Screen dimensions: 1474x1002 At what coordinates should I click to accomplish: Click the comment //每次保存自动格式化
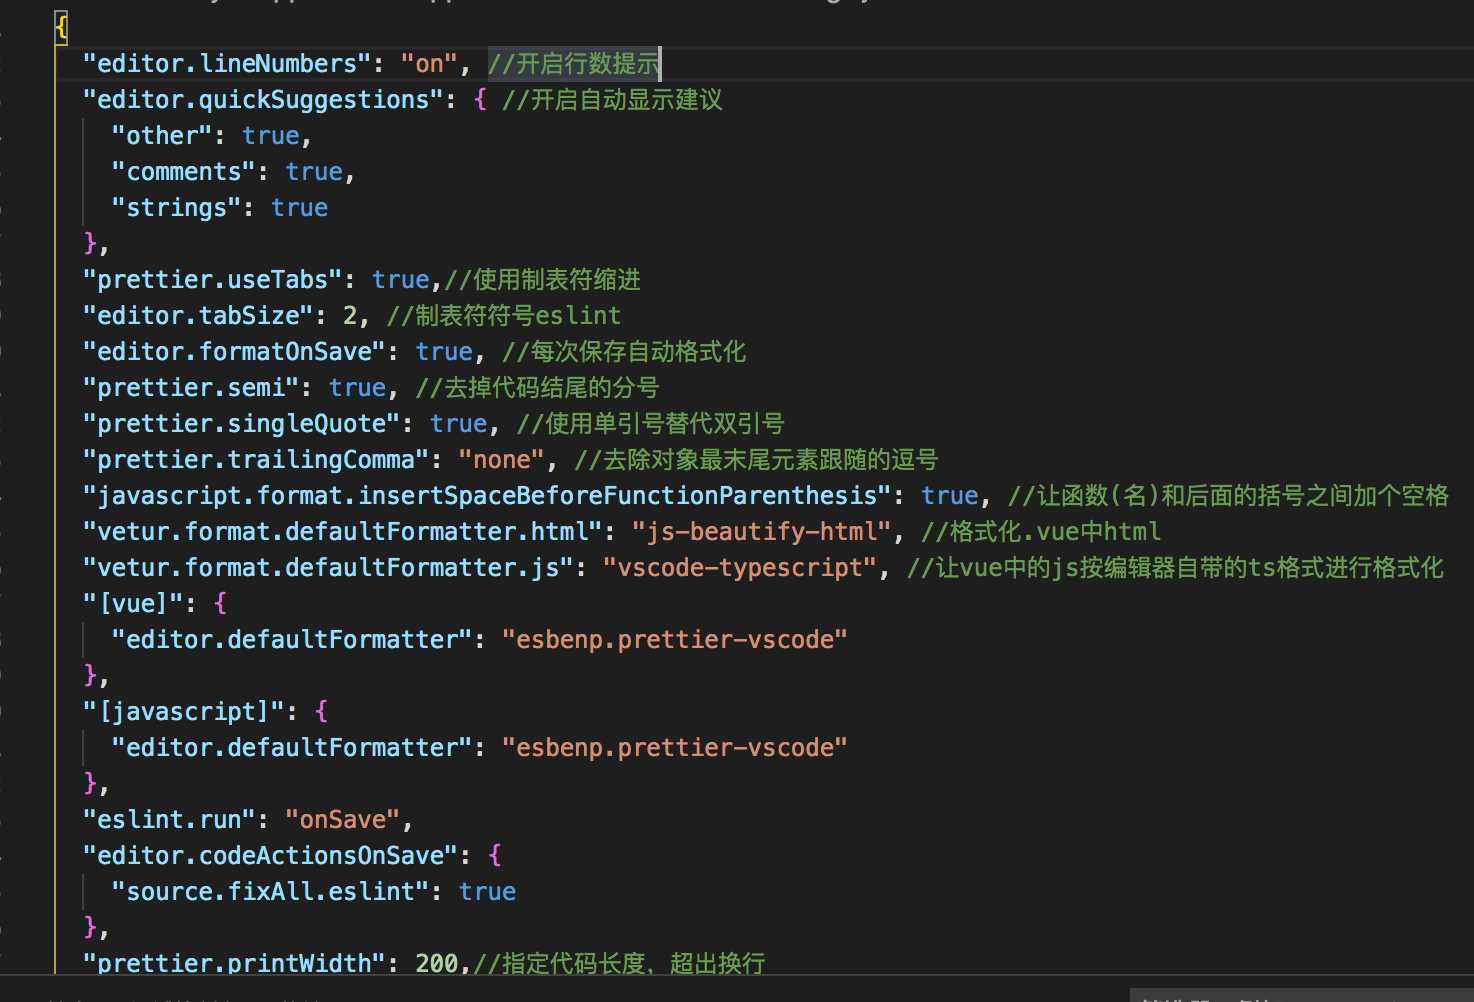coord(624,352)
